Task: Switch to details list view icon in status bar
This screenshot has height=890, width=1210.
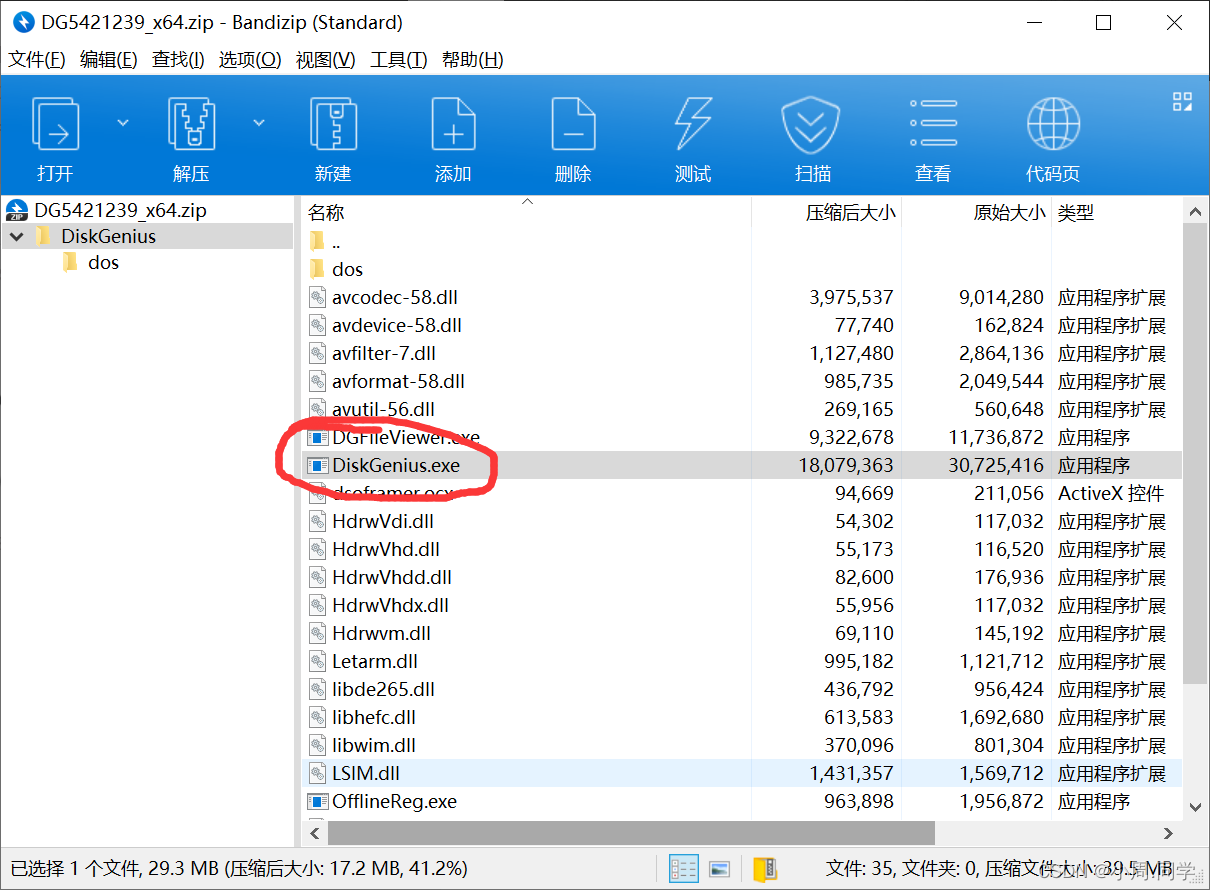Action: (683, 868)
